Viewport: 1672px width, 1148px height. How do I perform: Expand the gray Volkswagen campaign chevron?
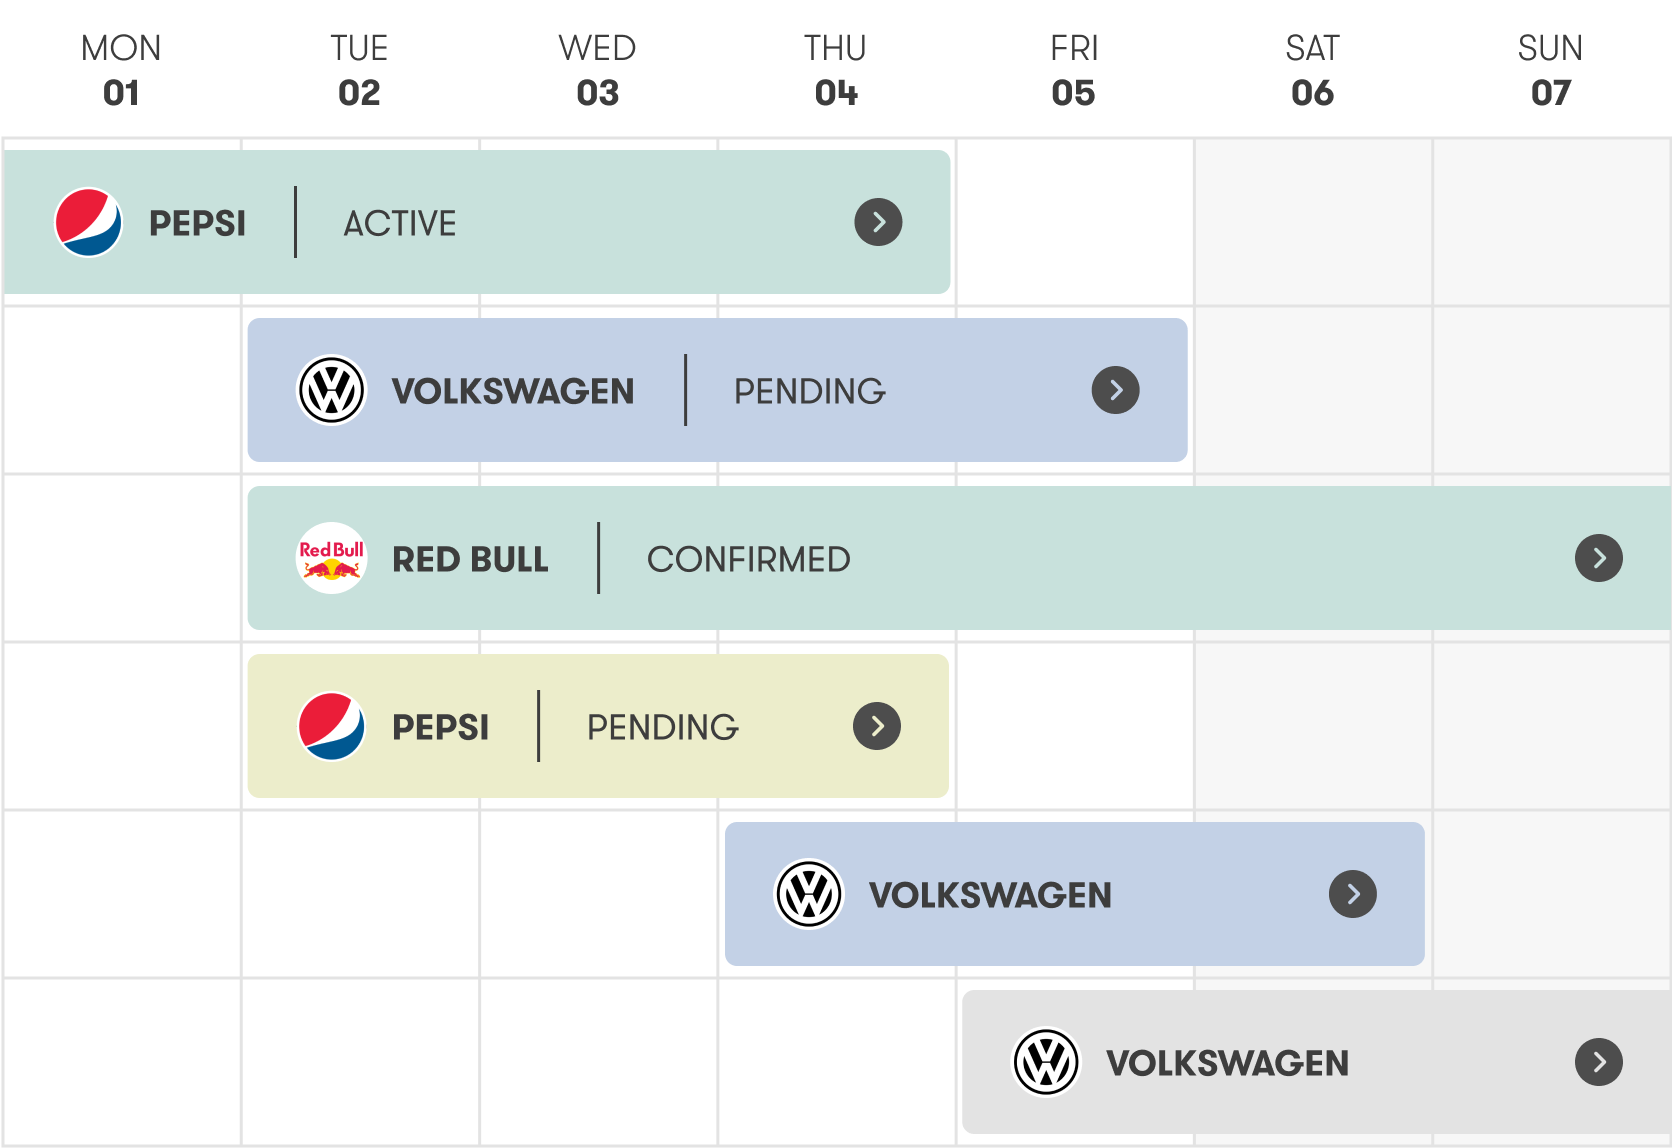(1599, 1062)
